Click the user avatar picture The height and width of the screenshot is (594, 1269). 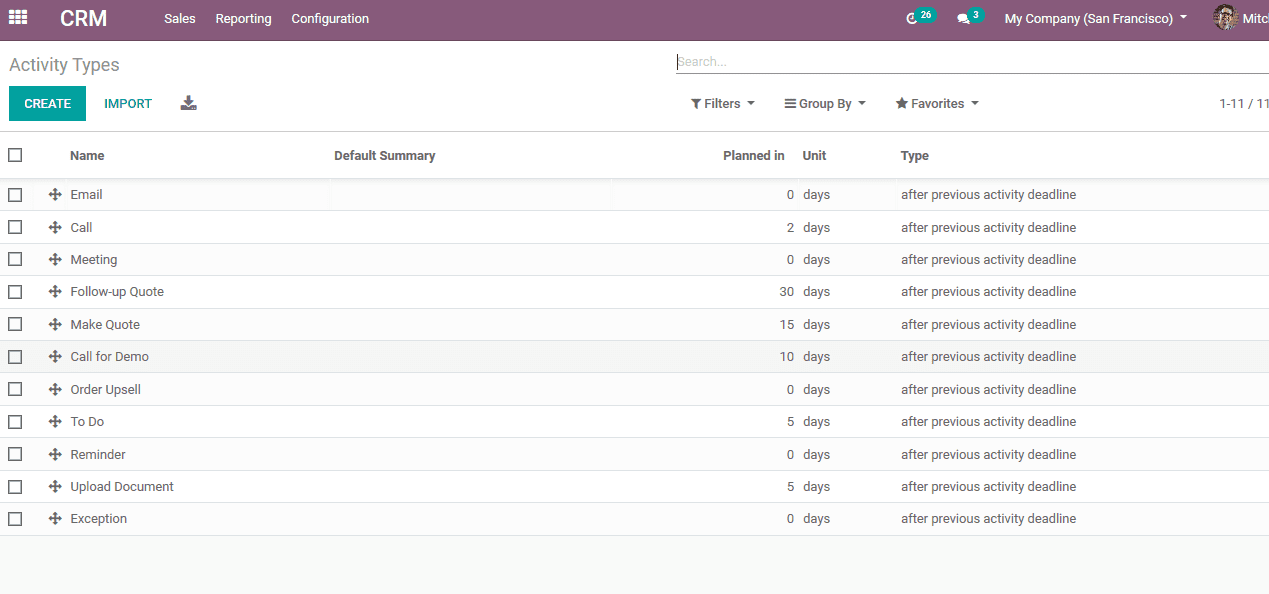coord(1225,18)
